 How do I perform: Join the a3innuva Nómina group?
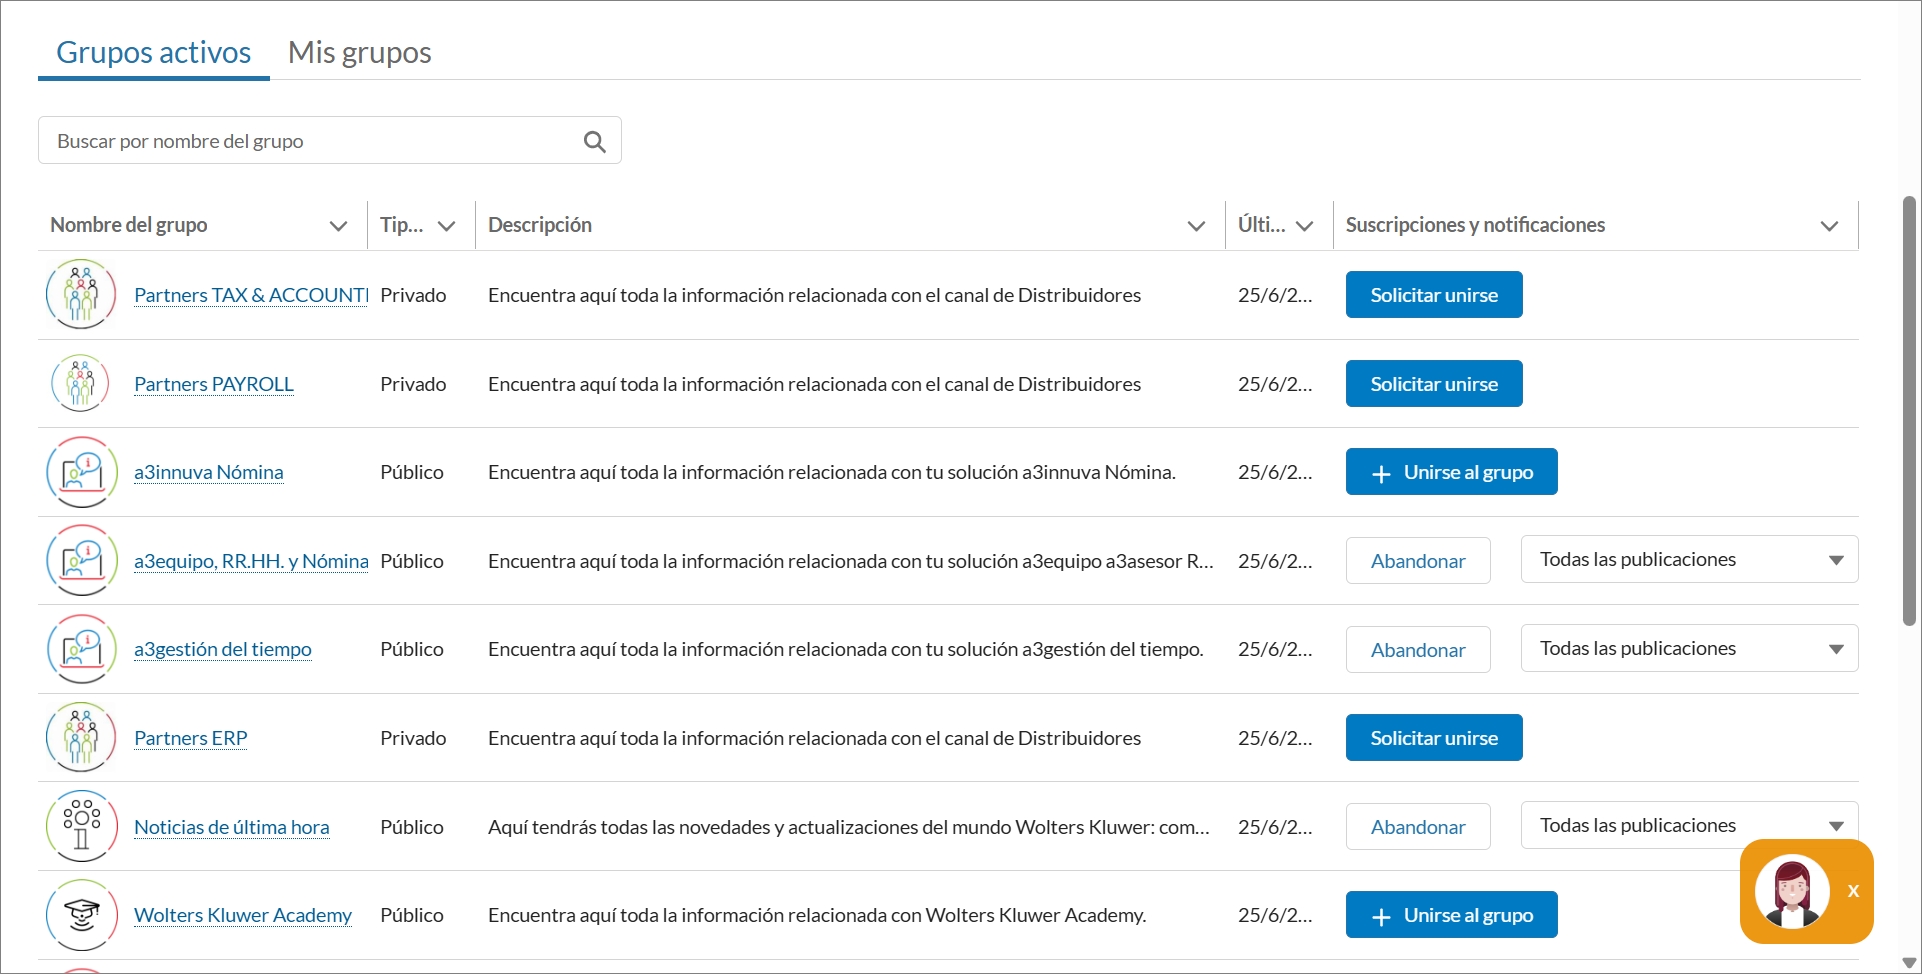(x=1451, y=472)
